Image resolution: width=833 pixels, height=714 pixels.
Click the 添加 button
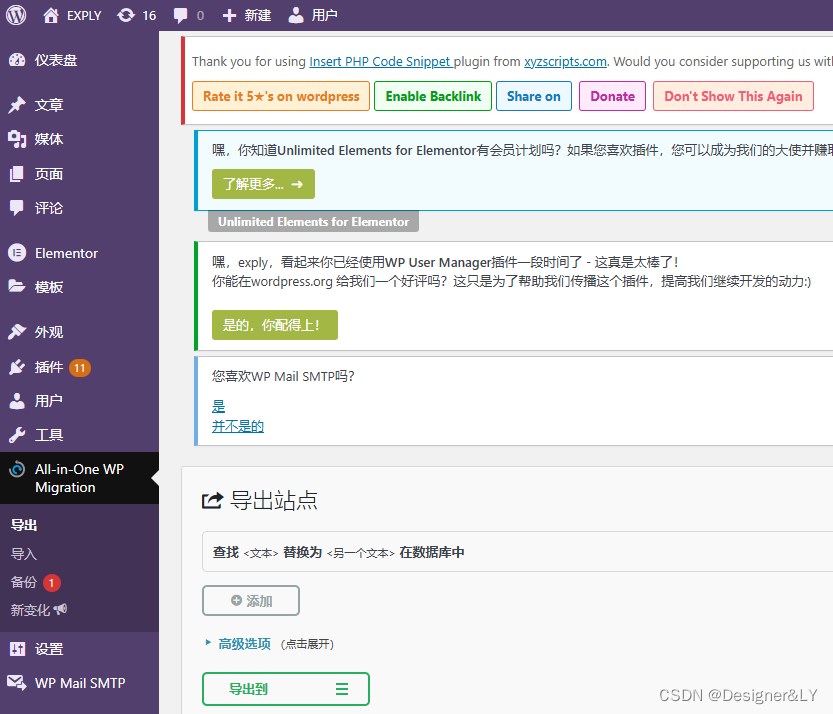251,601
